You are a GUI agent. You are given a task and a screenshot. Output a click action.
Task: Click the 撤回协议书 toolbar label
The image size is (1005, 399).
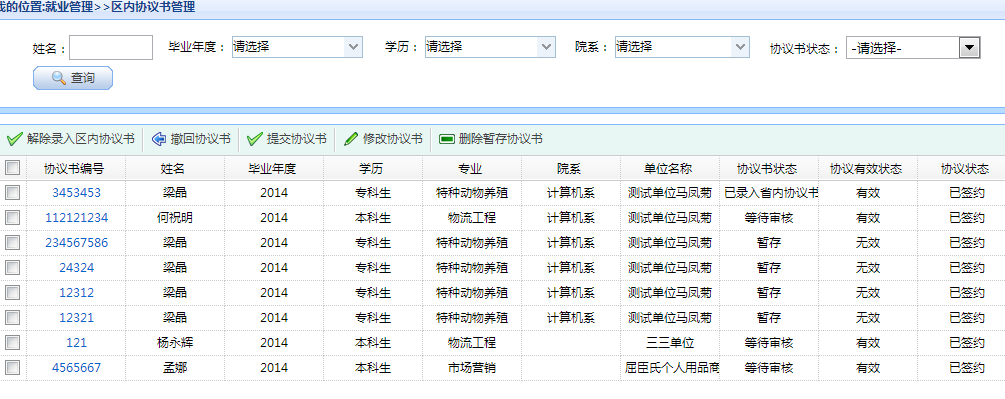pos(201,139)
